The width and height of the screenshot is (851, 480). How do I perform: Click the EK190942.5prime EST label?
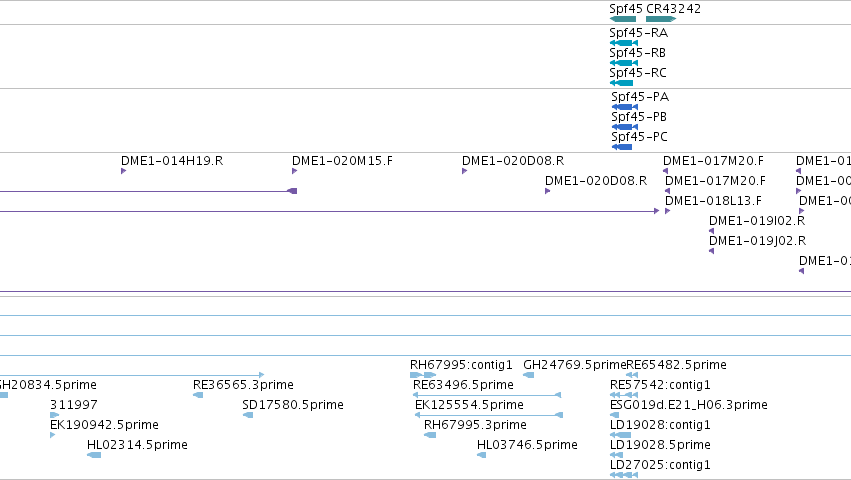tap(104, 425)
